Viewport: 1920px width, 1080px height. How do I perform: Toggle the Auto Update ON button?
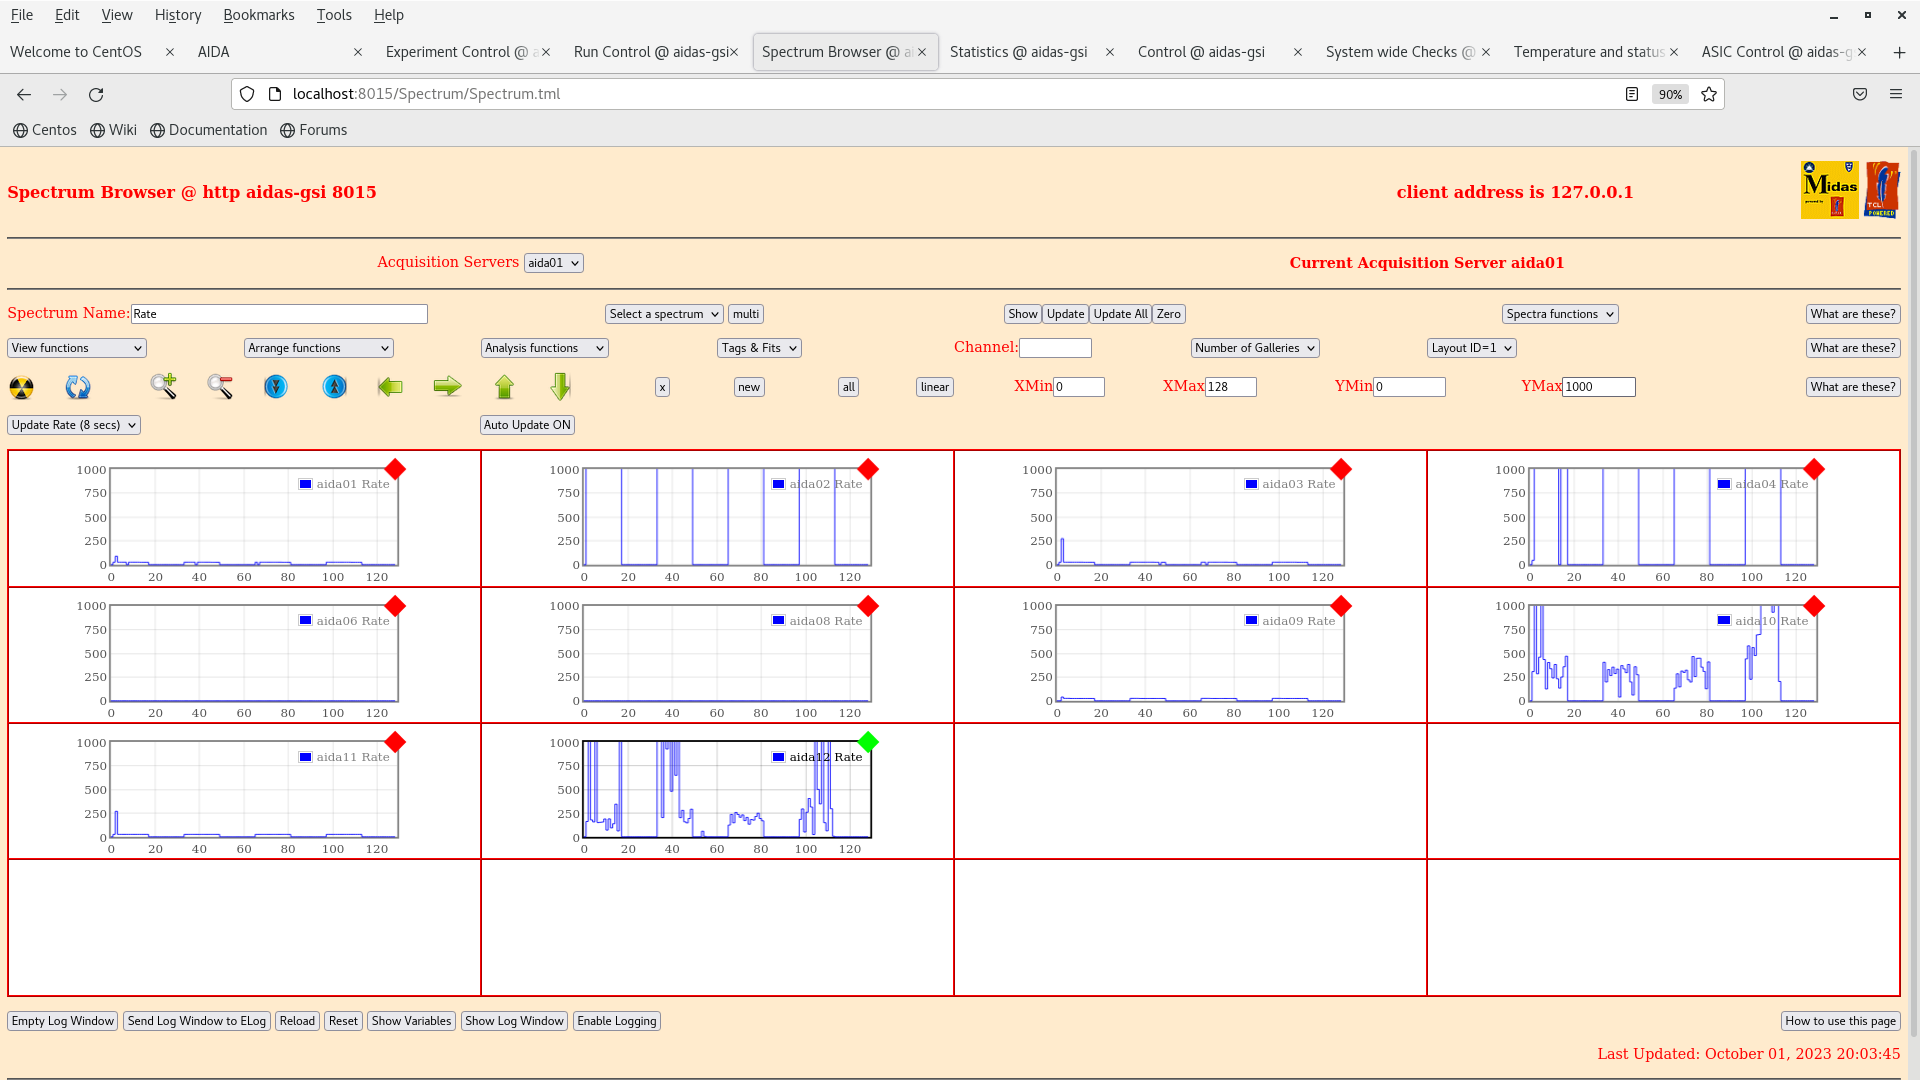coord(527,425)
